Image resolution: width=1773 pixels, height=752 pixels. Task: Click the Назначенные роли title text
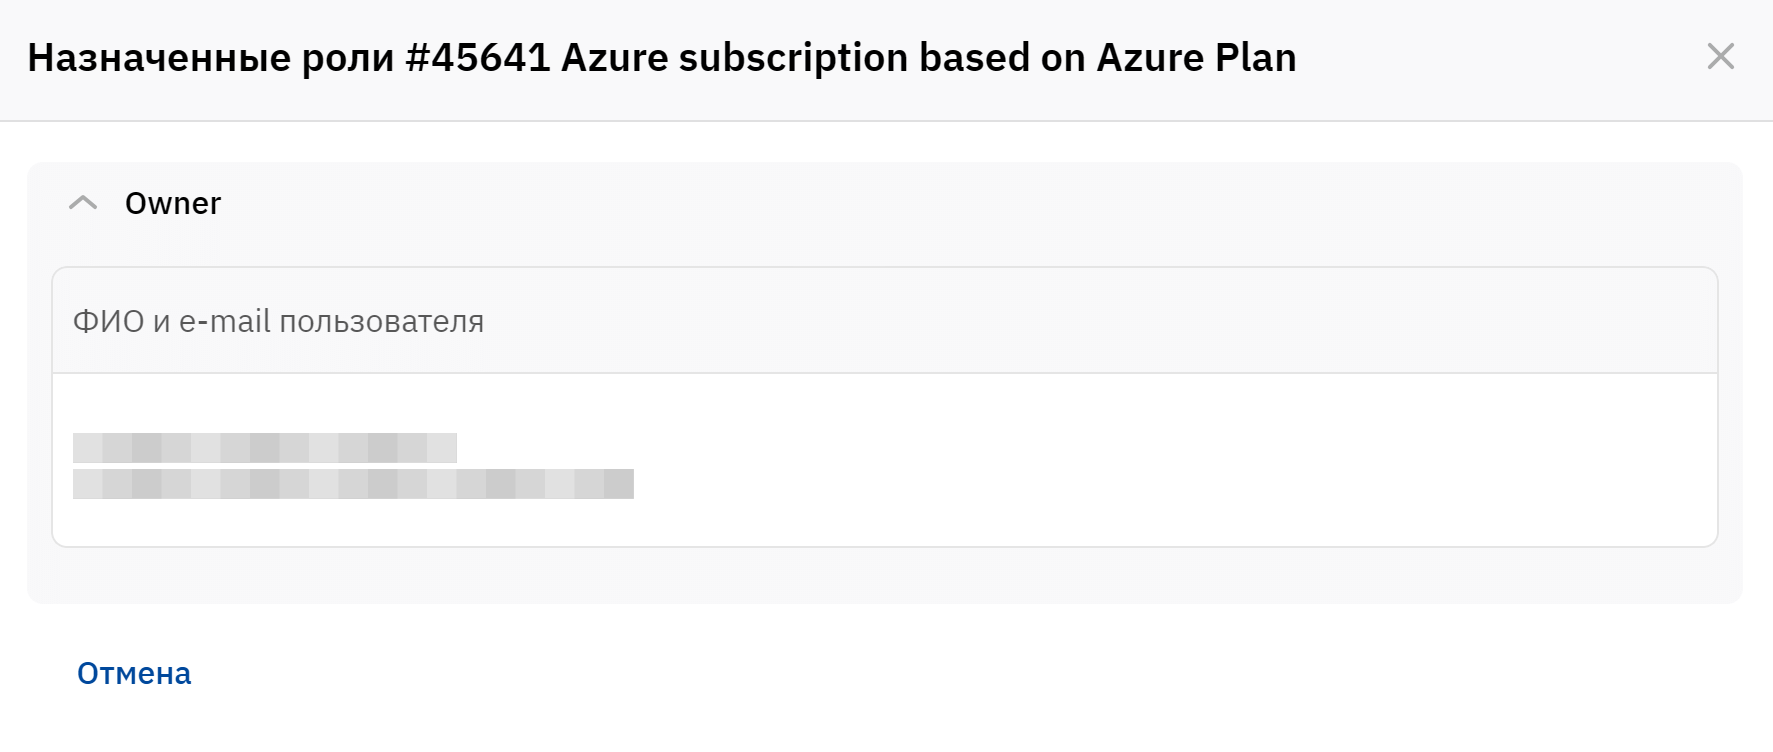210,58
